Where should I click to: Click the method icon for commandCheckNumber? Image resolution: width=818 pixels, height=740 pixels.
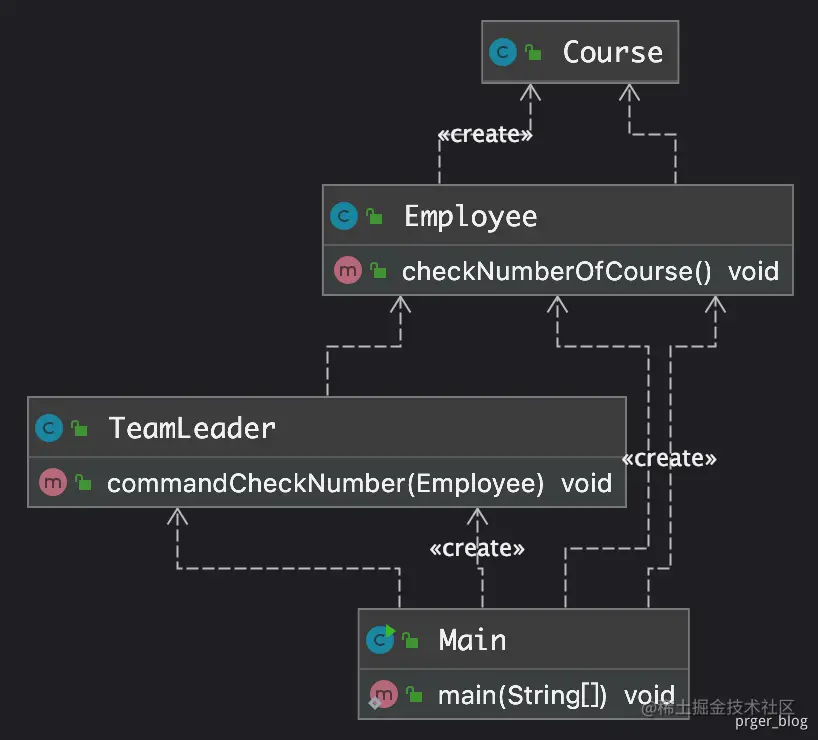tap(53, 482)
